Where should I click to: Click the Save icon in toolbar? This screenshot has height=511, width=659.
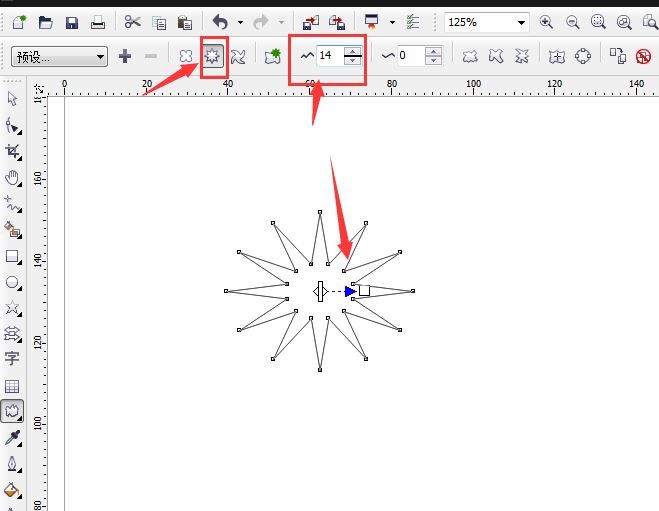pos(72,22)
